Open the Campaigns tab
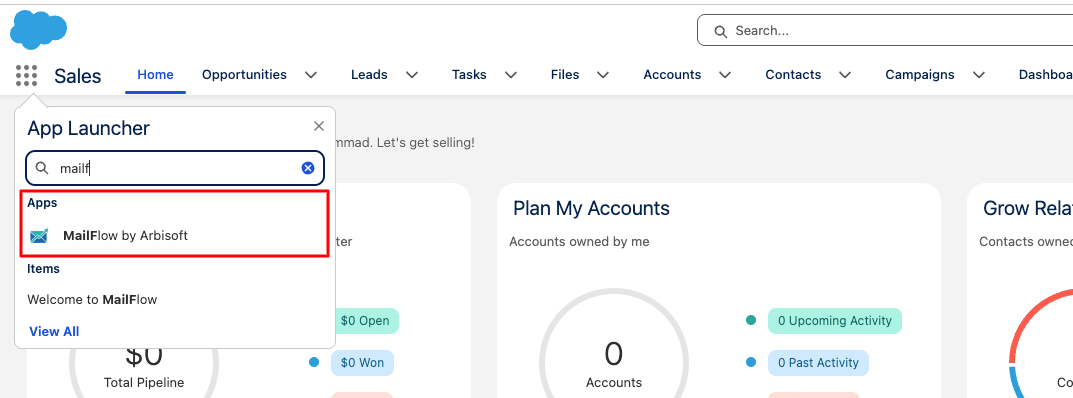Image resolution: width=1073 pixels, height=398 pixels. click(920, 75)
